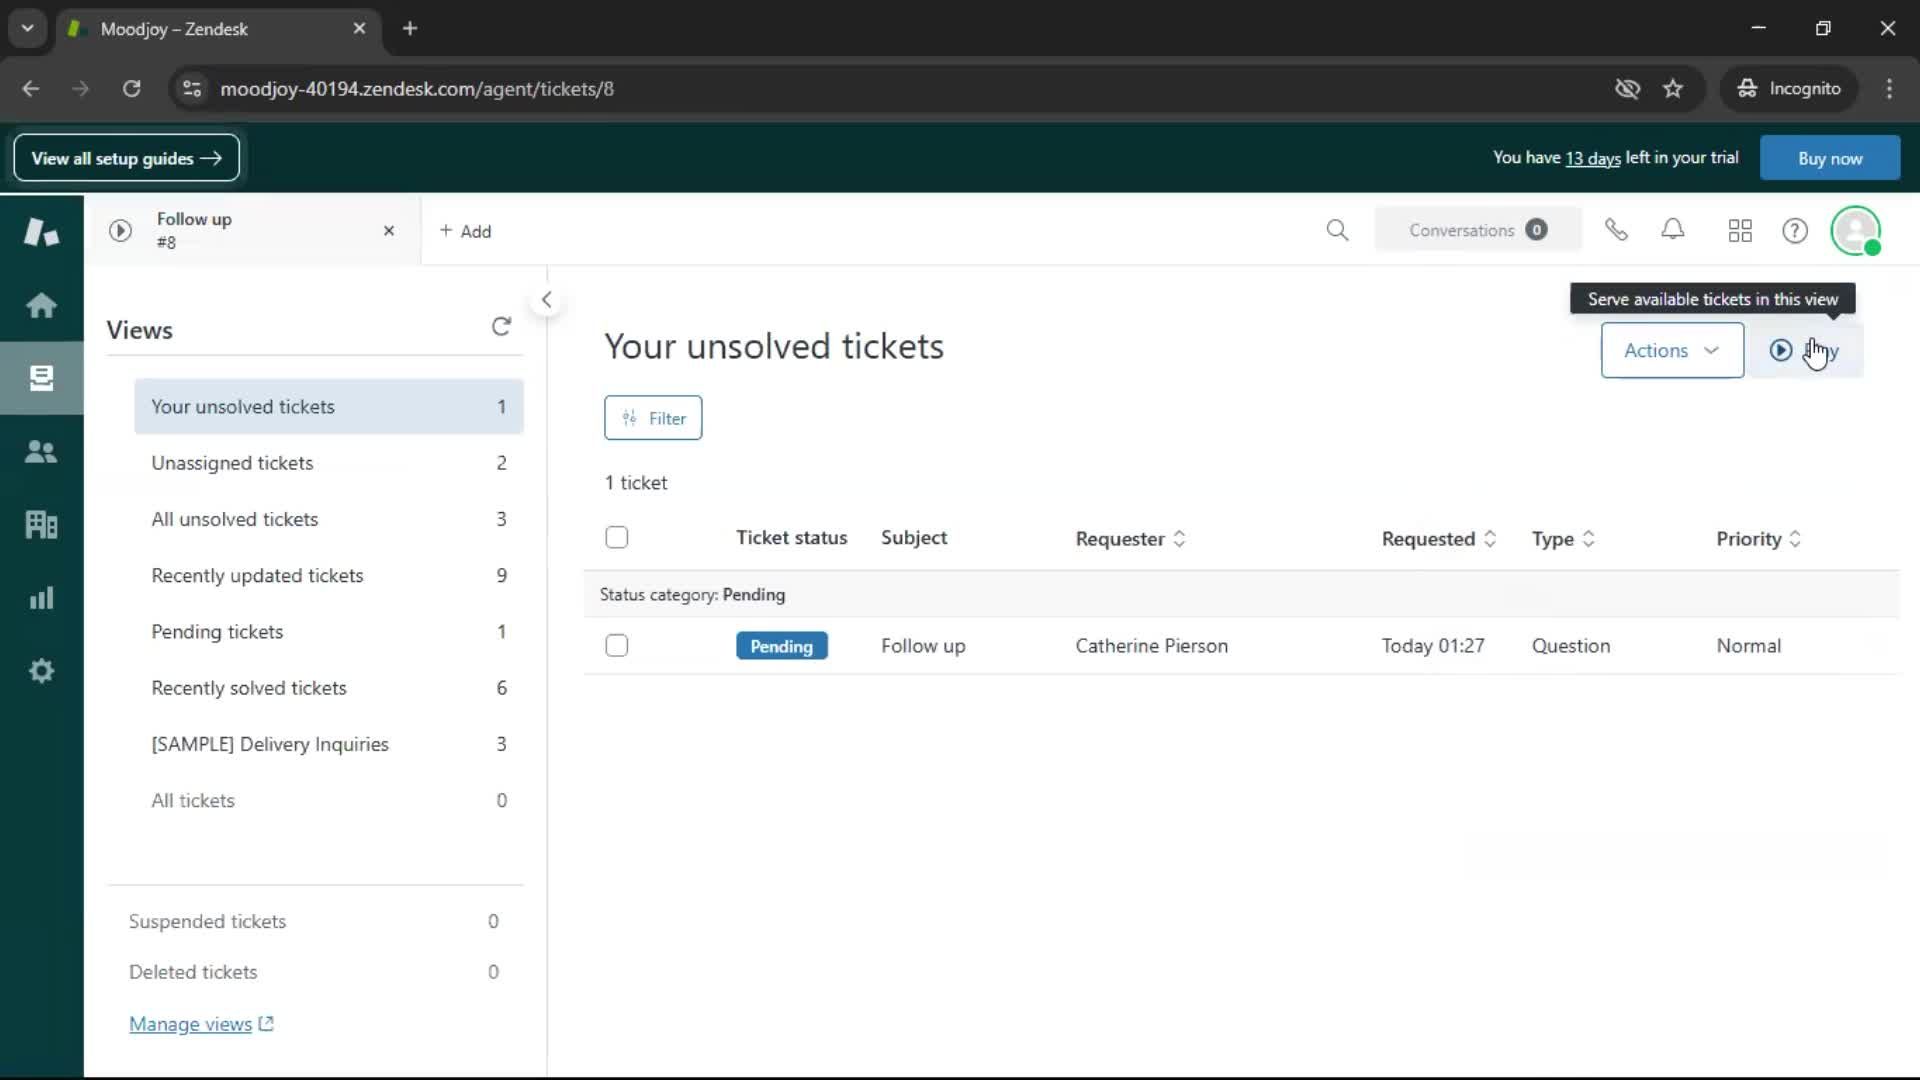Close the Moodjoy – Zendesk browser tab

point(360,29)
